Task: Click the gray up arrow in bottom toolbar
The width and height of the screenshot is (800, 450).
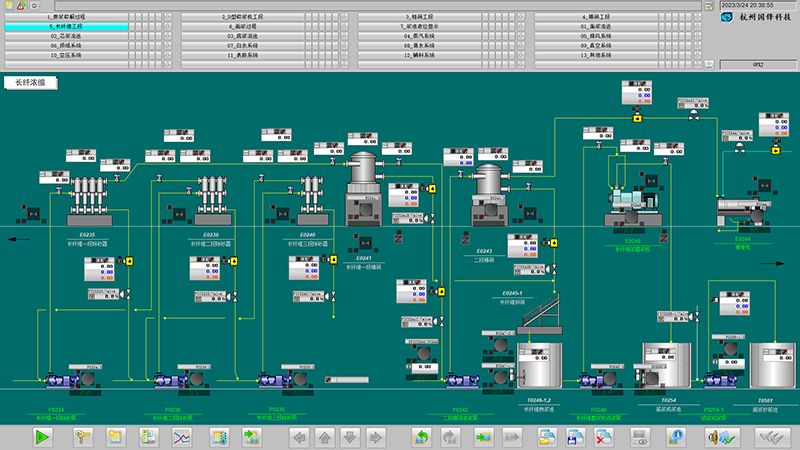Action: point(324,437)
